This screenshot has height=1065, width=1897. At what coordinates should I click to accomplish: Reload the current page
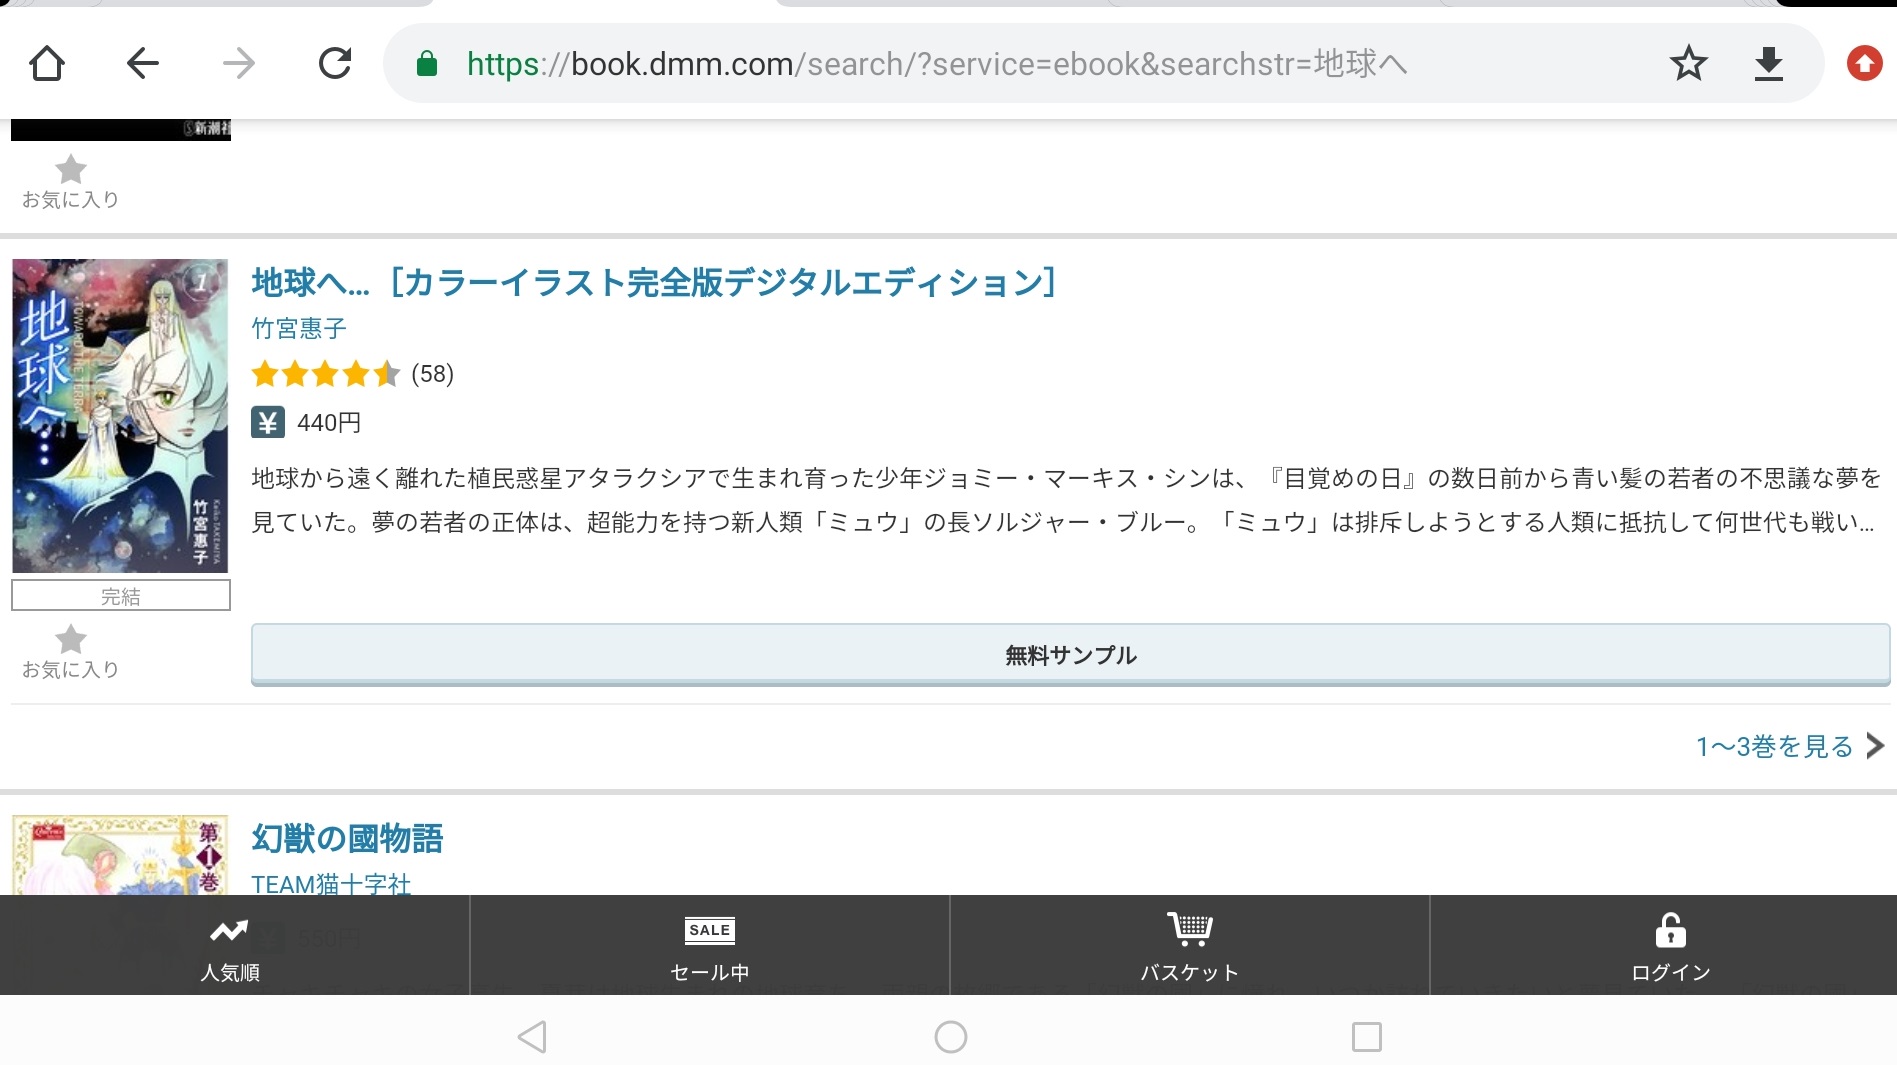334,64
